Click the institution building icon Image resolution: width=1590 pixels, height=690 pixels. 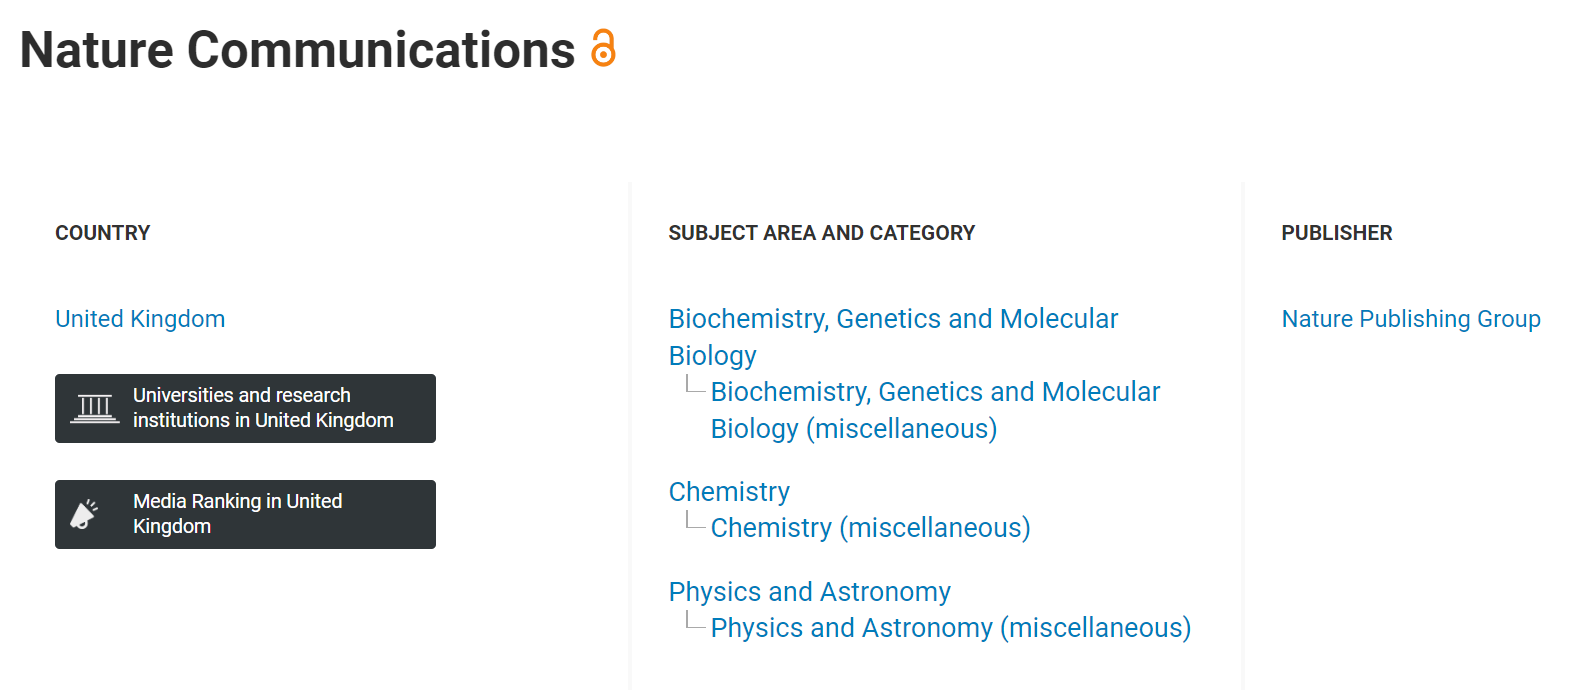pyautogui.click(x=95, y=408)
